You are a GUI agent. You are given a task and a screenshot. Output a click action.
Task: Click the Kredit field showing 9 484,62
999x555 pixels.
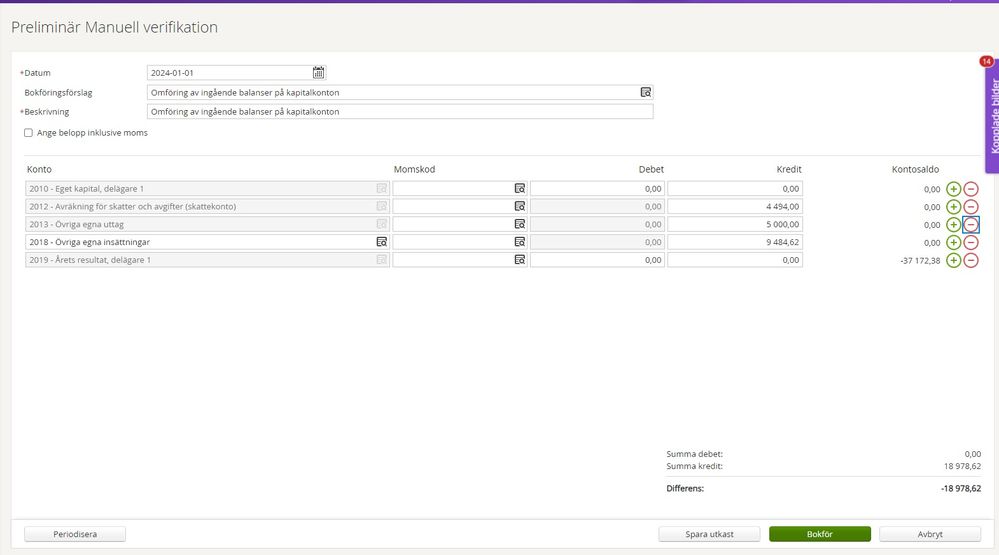pyautogui.click(x=735, y=242)
